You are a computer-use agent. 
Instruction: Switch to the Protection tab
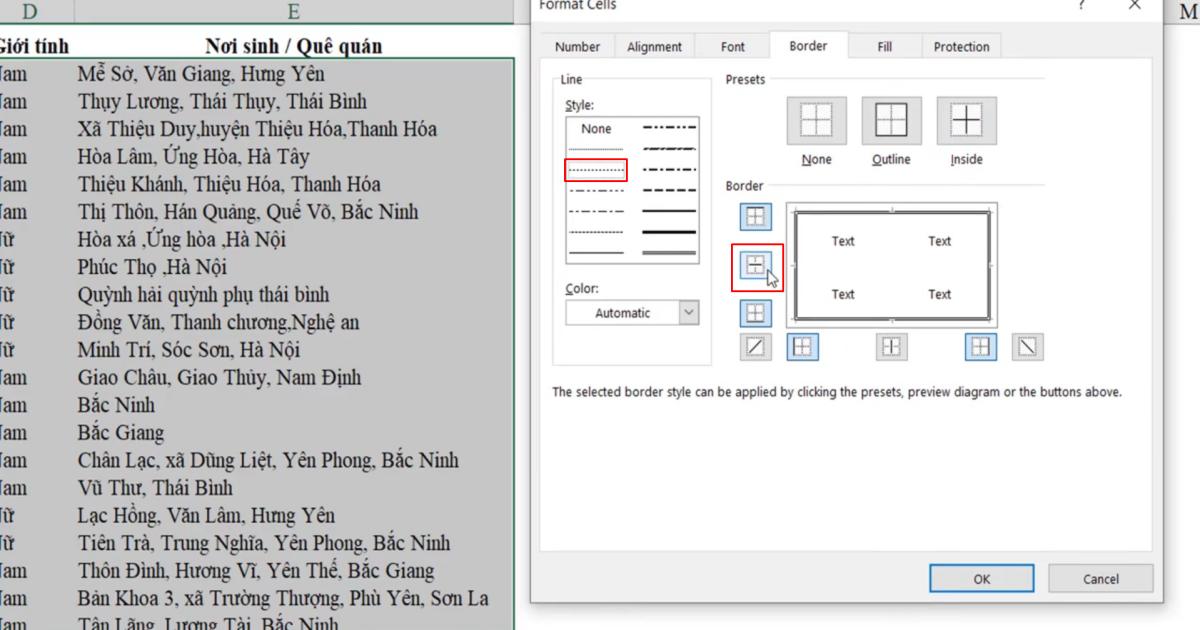point(960,46)
